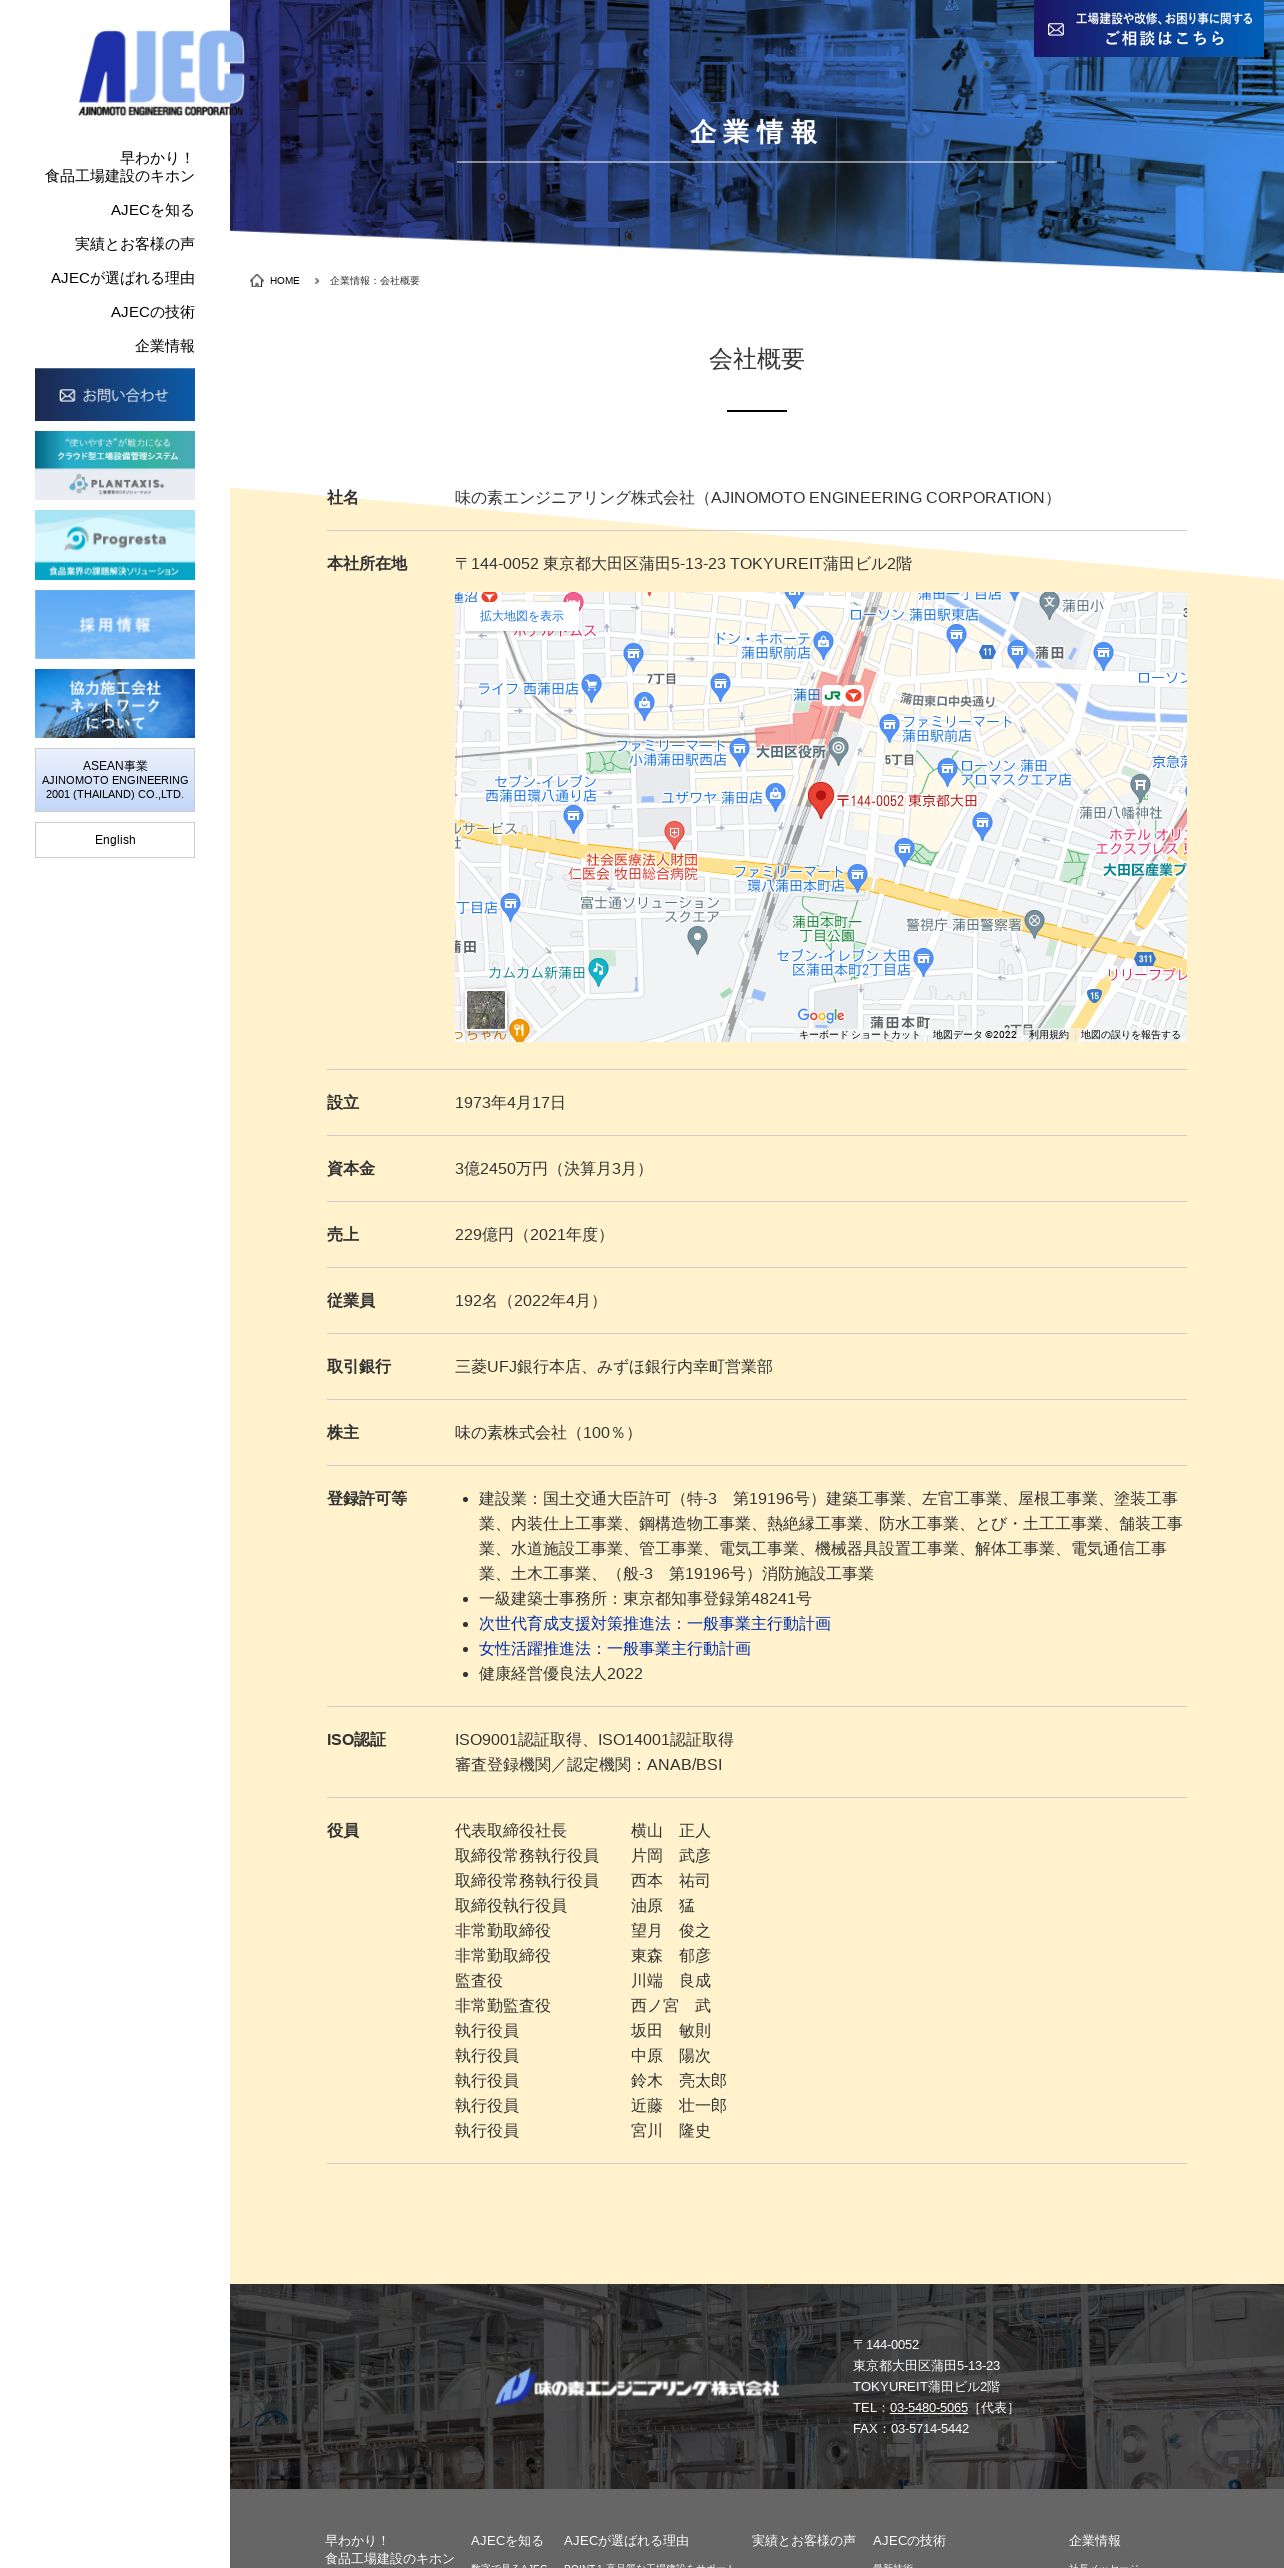Click the PLANTAXIS banner
The image size is (1284, 2568).
click(115, 465)
